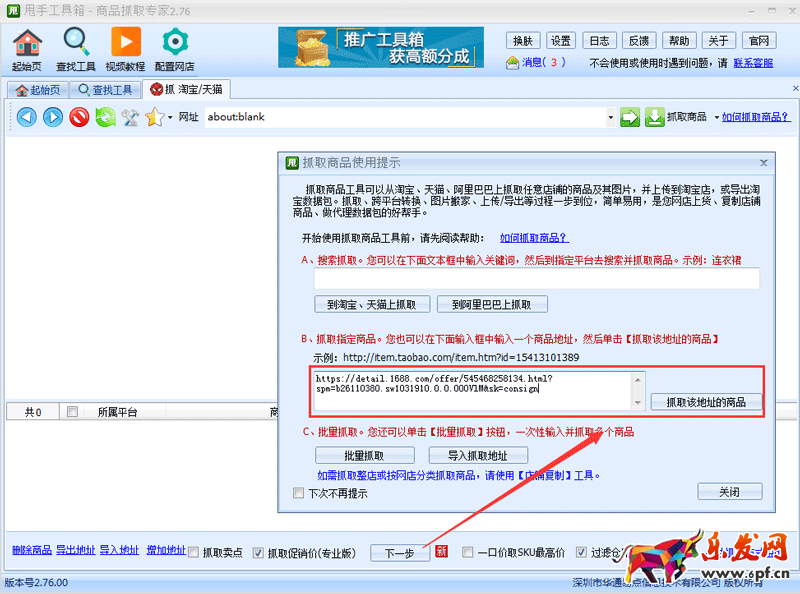Open the wrench and screwdriver tools icon
800x594 pixels.
coord(130,117)
